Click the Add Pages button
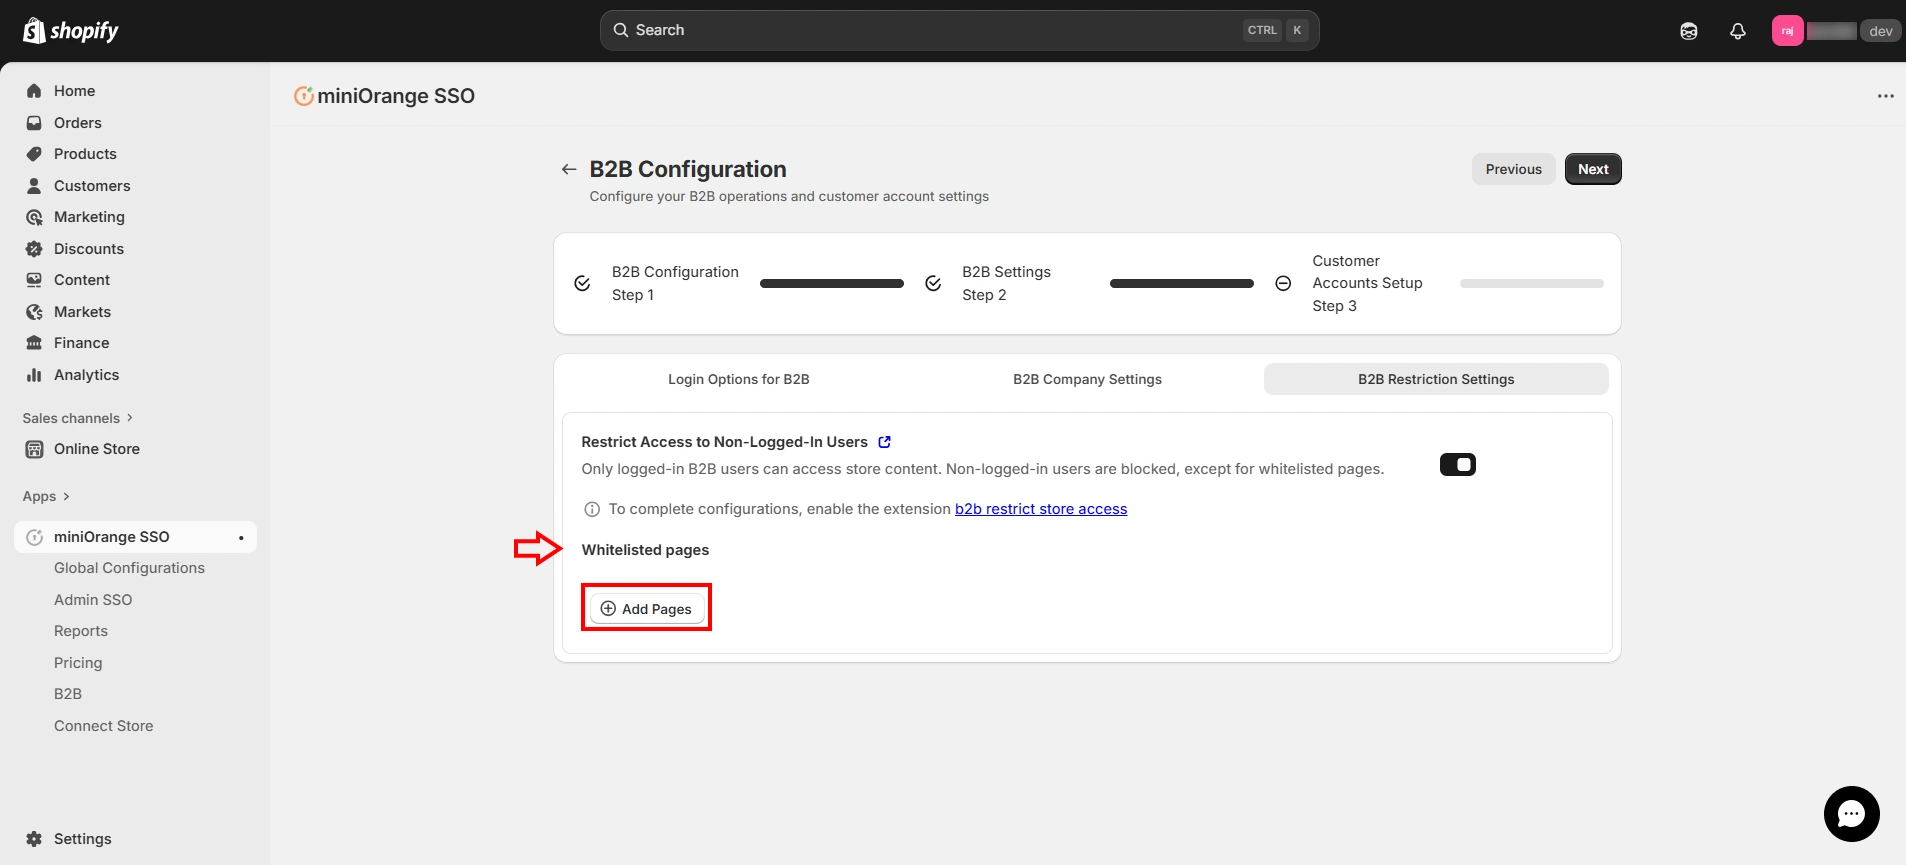The height and width of the screenshot is (865, 1906). tap(647, 609)
